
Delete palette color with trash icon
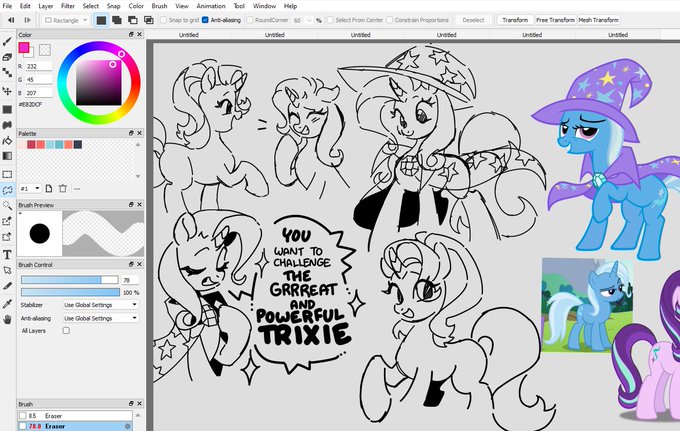[63, 189]
